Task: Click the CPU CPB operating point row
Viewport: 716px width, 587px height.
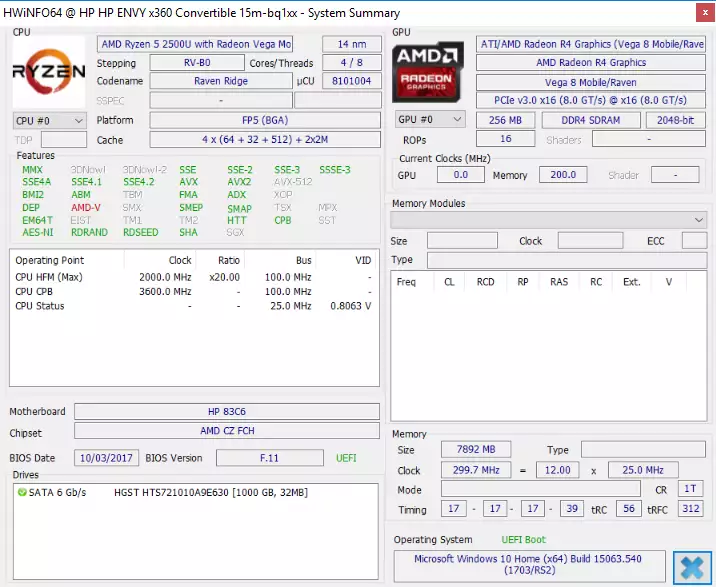Action: [194, 291]
